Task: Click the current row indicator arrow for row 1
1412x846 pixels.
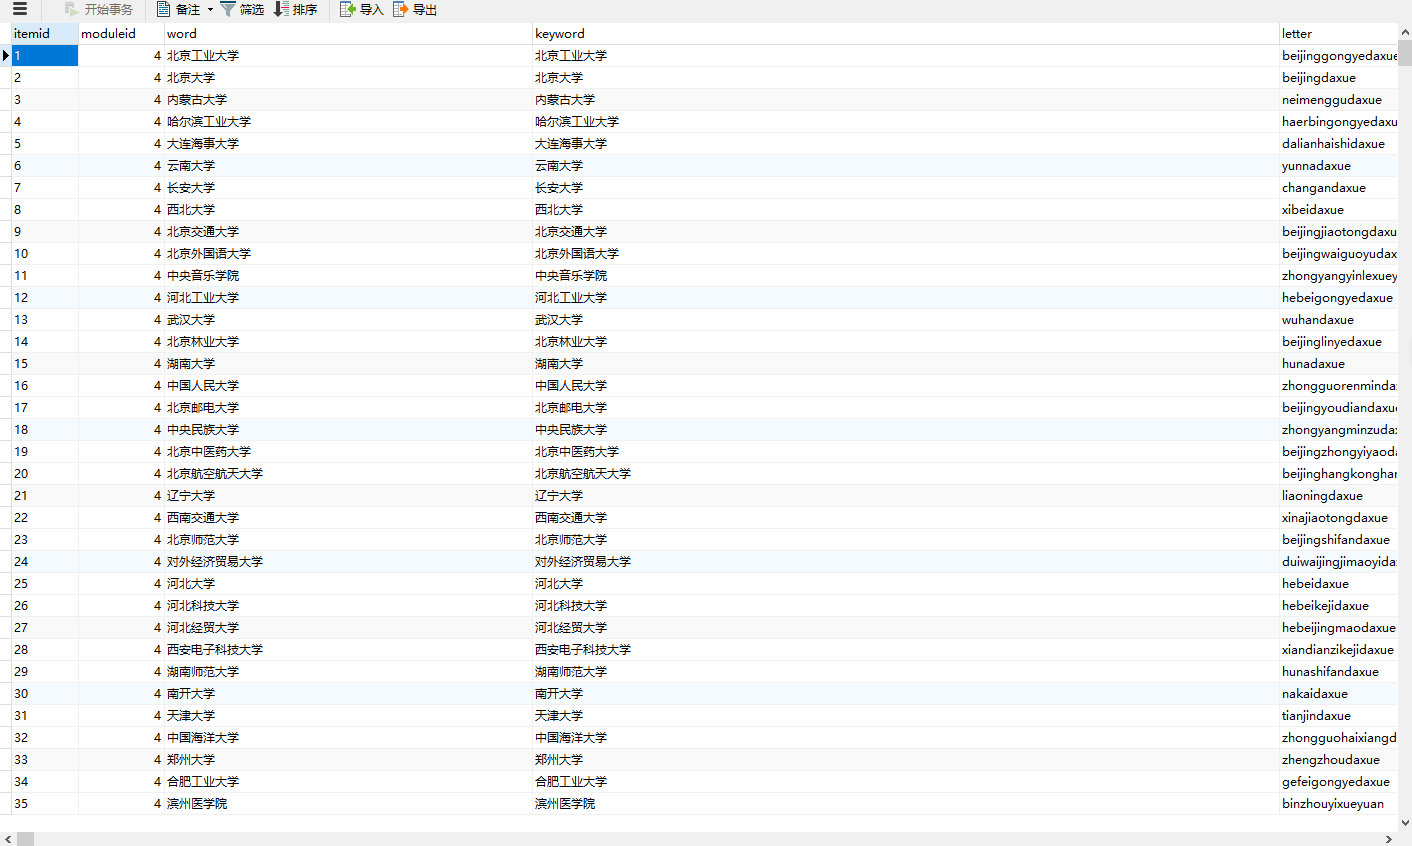Action: click(x=5, y=55)
